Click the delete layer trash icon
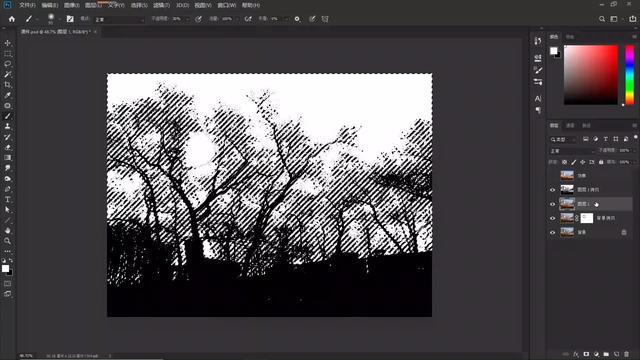The height and width of the screenshot is (360, 640). [626, 354]
